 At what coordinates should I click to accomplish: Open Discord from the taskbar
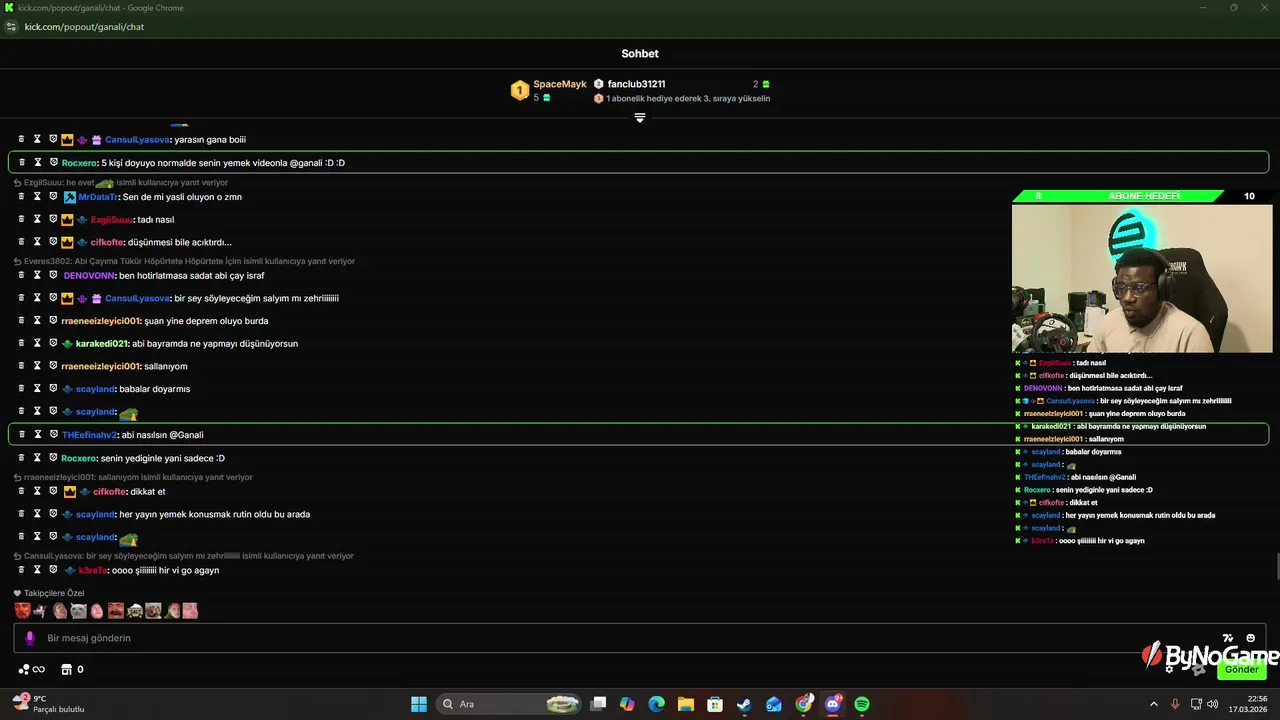tap(833, 704)
